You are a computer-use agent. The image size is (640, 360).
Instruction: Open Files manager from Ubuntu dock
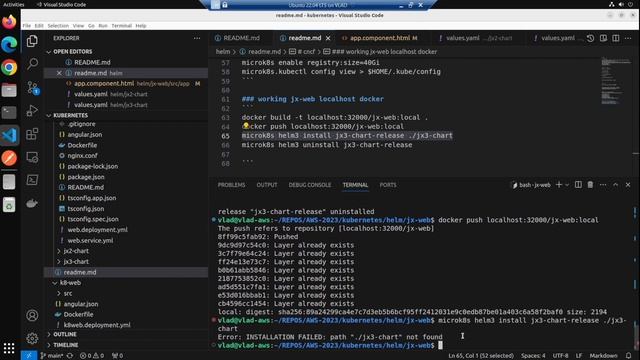(9, 90)
